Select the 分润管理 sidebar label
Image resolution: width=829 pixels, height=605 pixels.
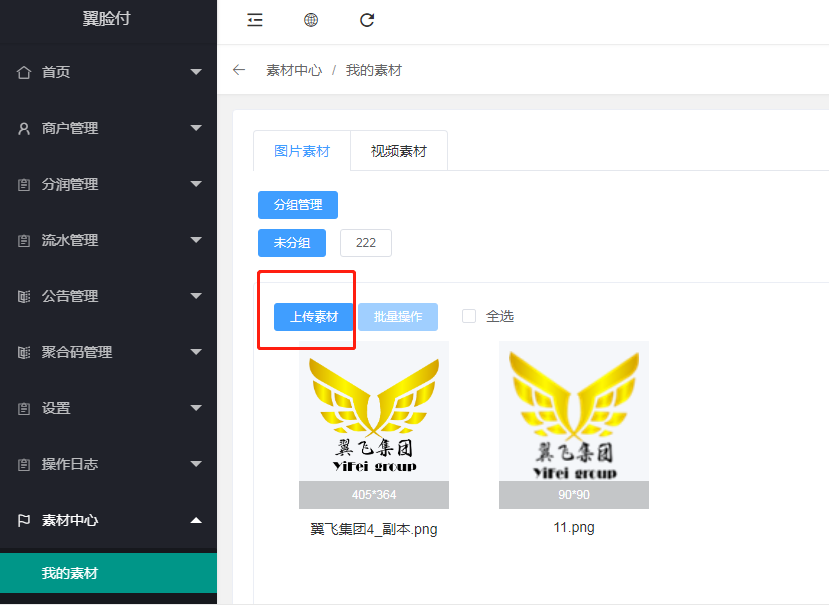70,184
